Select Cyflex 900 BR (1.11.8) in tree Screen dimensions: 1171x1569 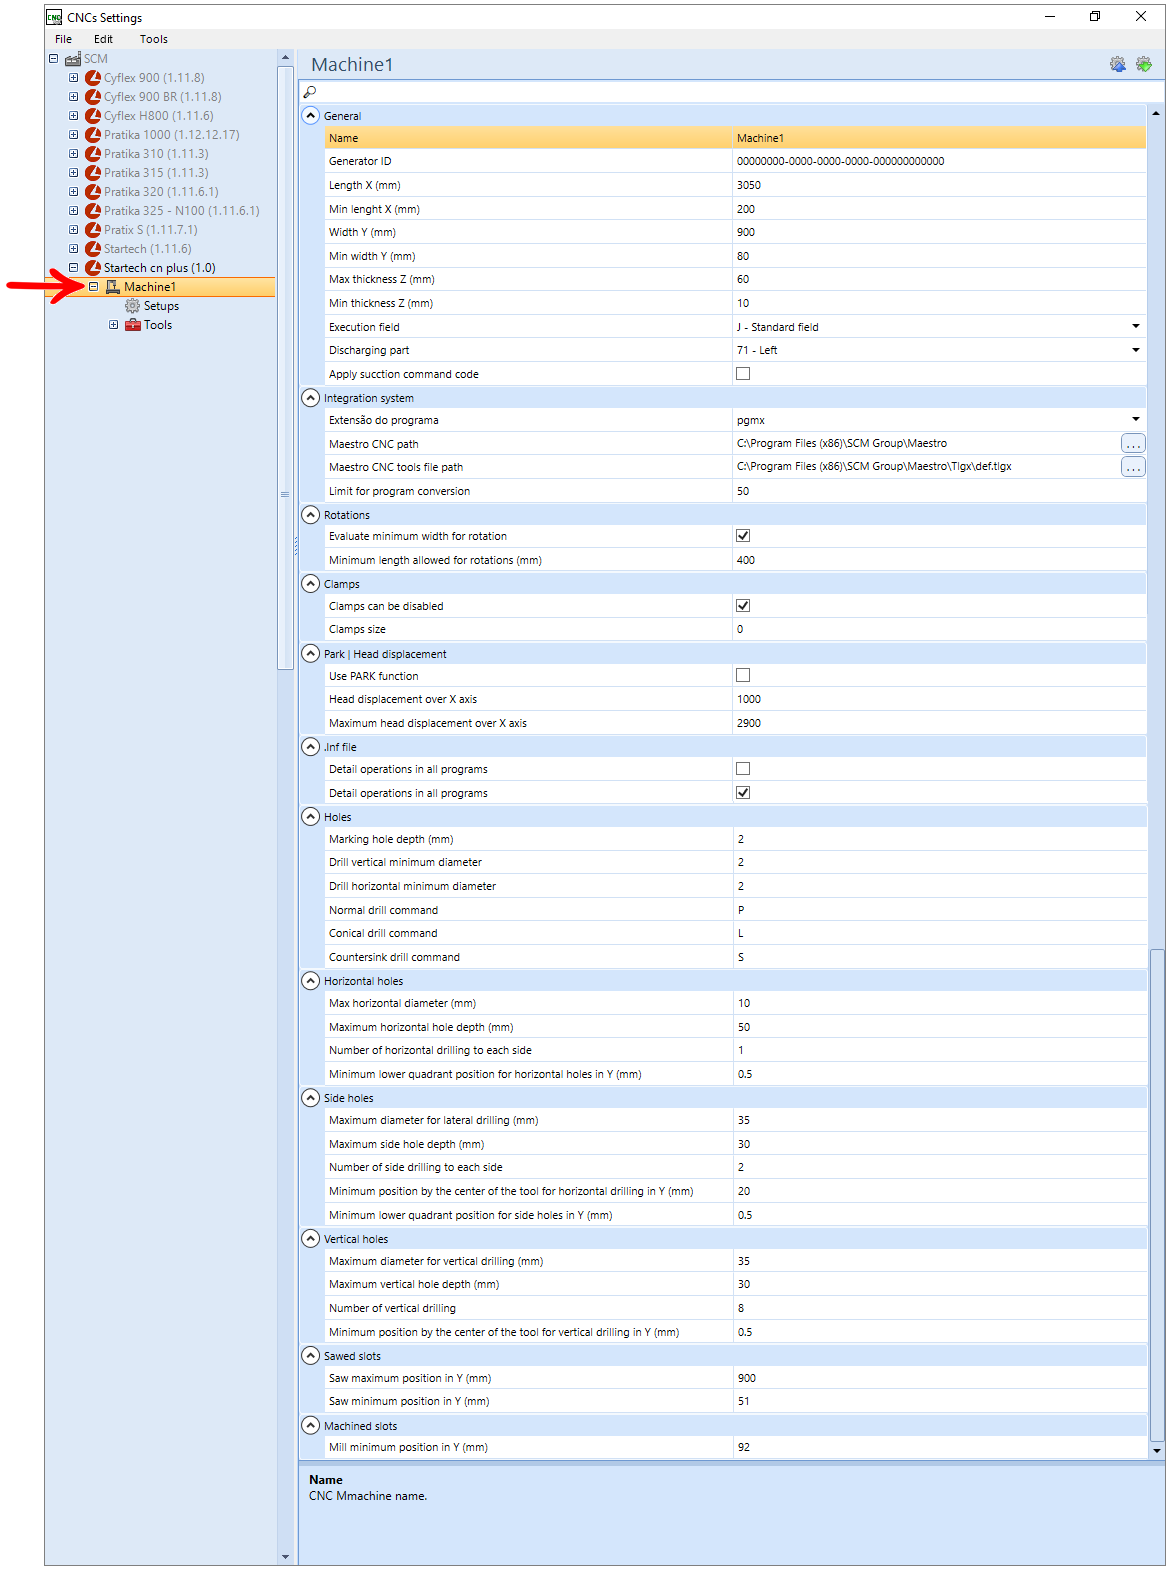(163, 97)
